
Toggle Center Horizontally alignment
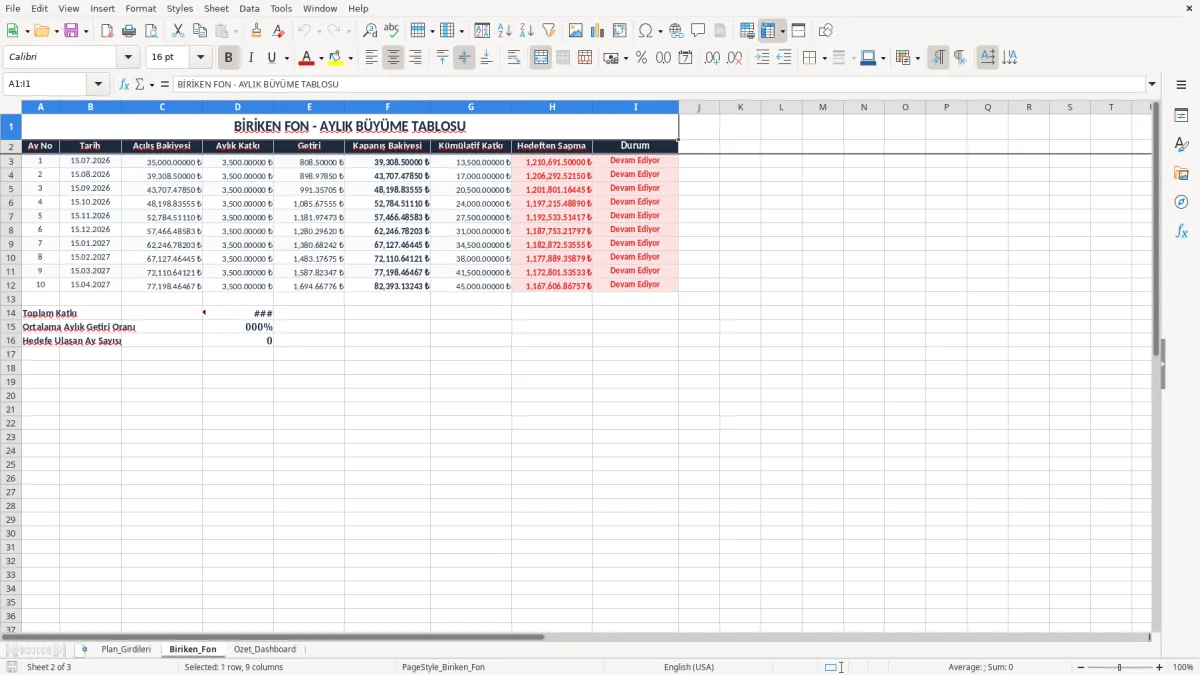(393, 58)
